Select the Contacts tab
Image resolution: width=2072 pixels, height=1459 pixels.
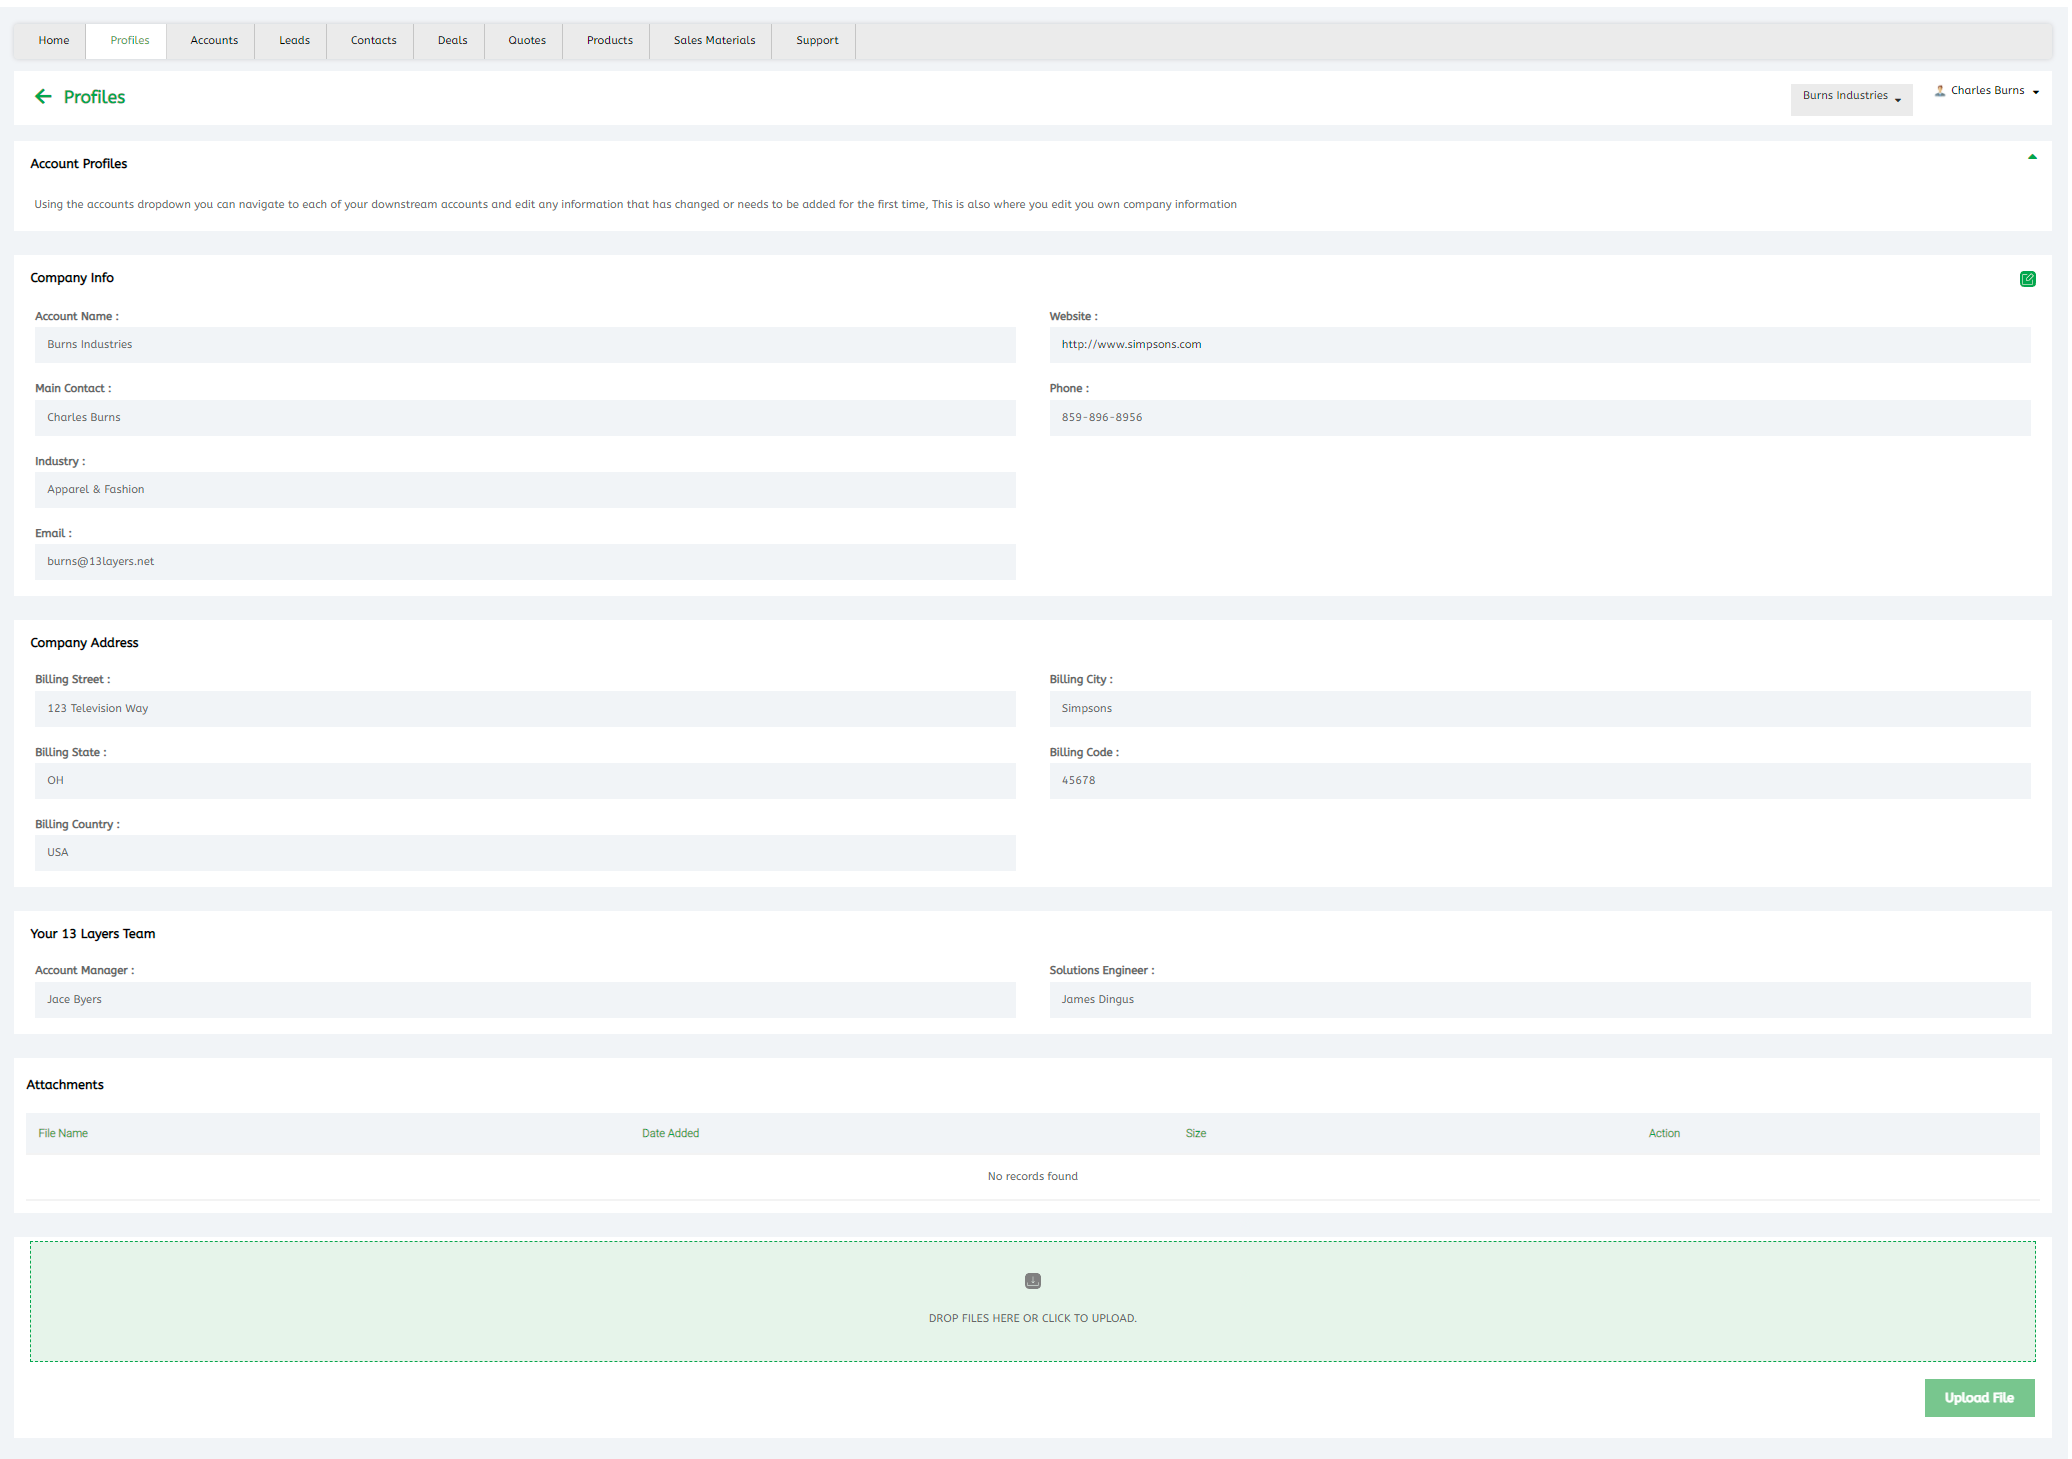tap(373, 41)
